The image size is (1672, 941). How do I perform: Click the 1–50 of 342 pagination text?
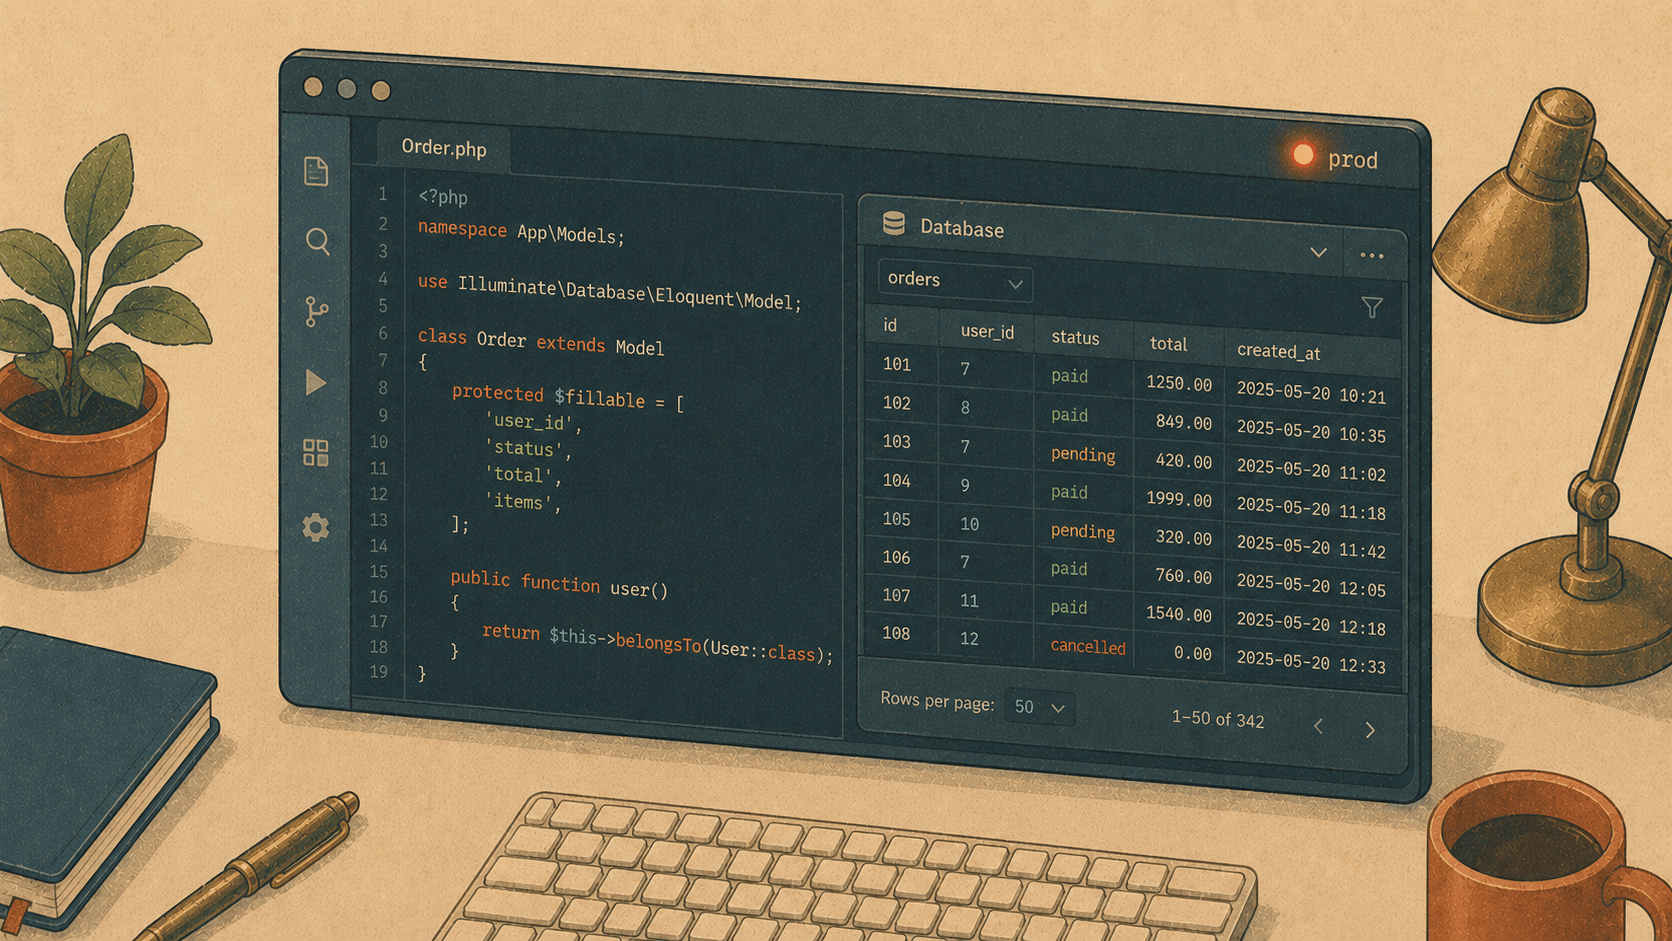coord(1218,719)
